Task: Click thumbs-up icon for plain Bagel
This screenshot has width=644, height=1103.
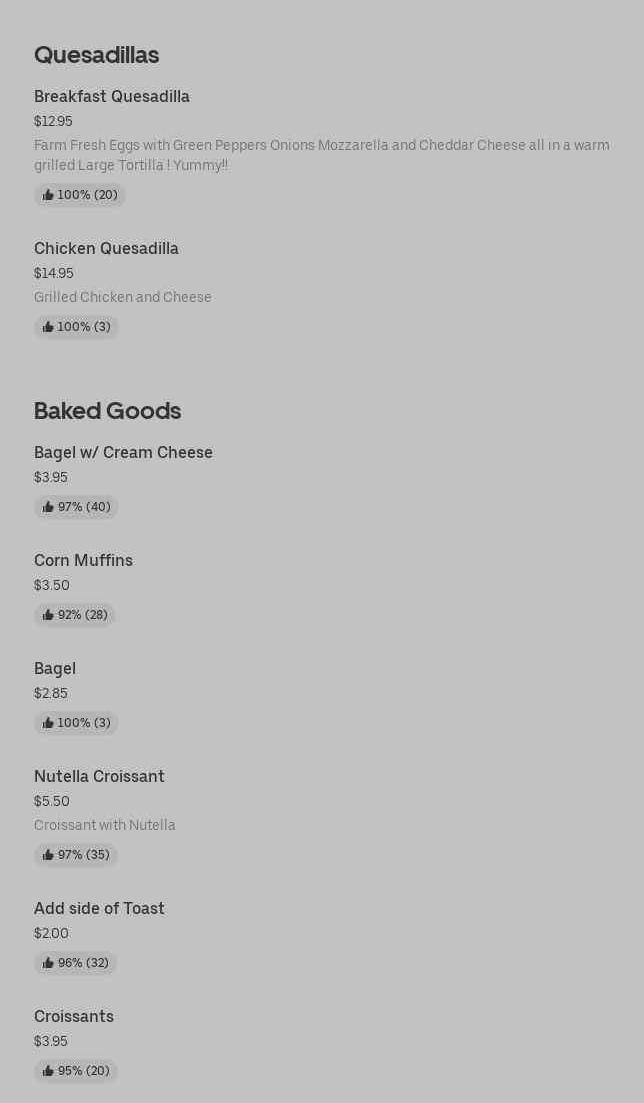Action: 48,723
